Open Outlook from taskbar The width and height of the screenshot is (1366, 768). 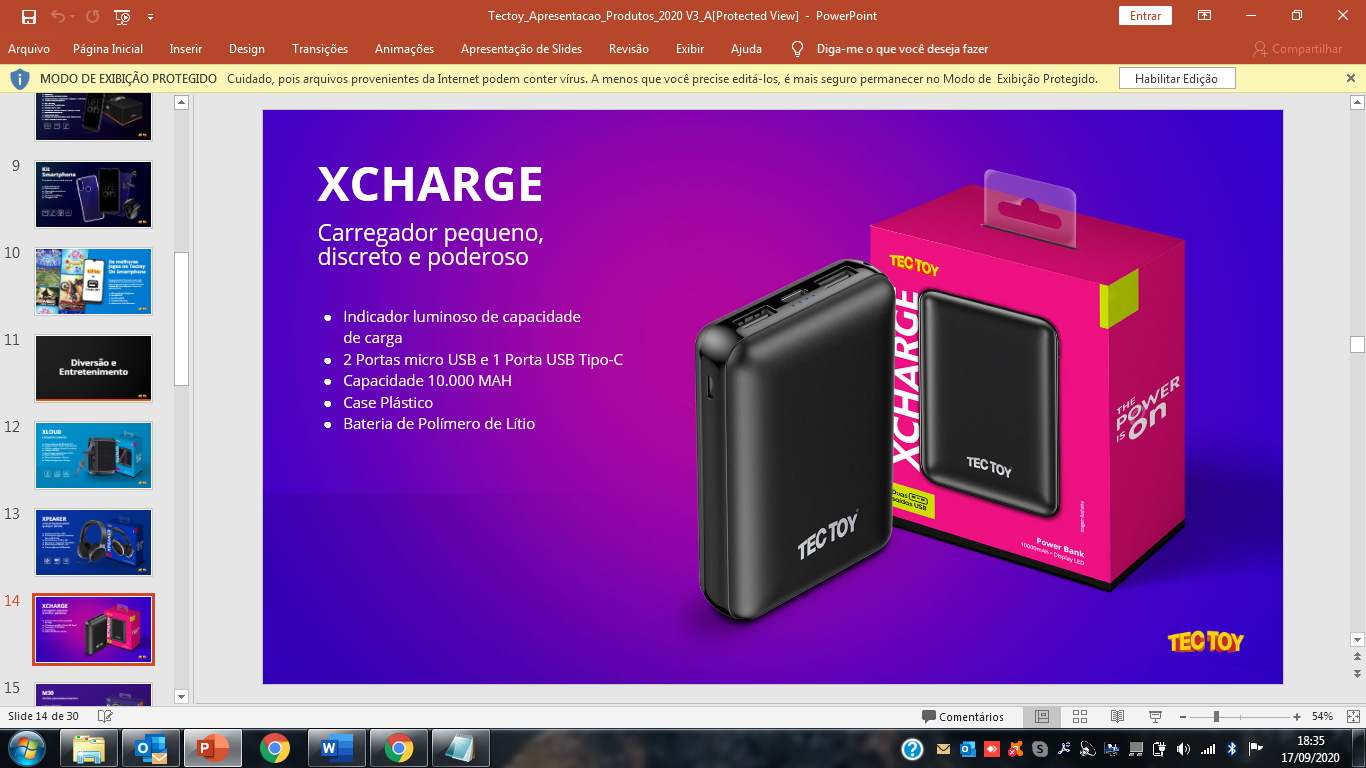[151, 748]
